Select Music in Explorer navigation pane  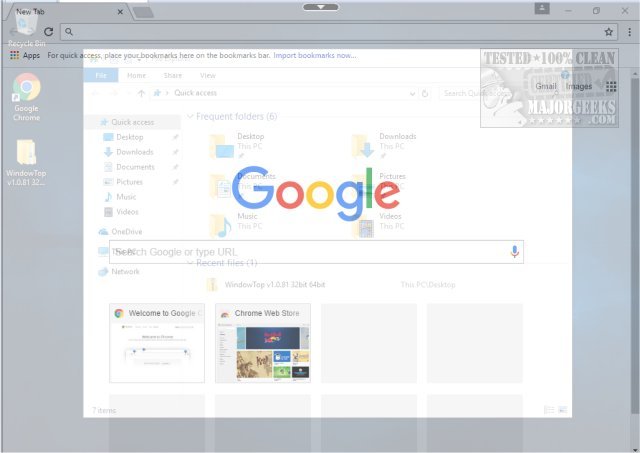(126, 197)
